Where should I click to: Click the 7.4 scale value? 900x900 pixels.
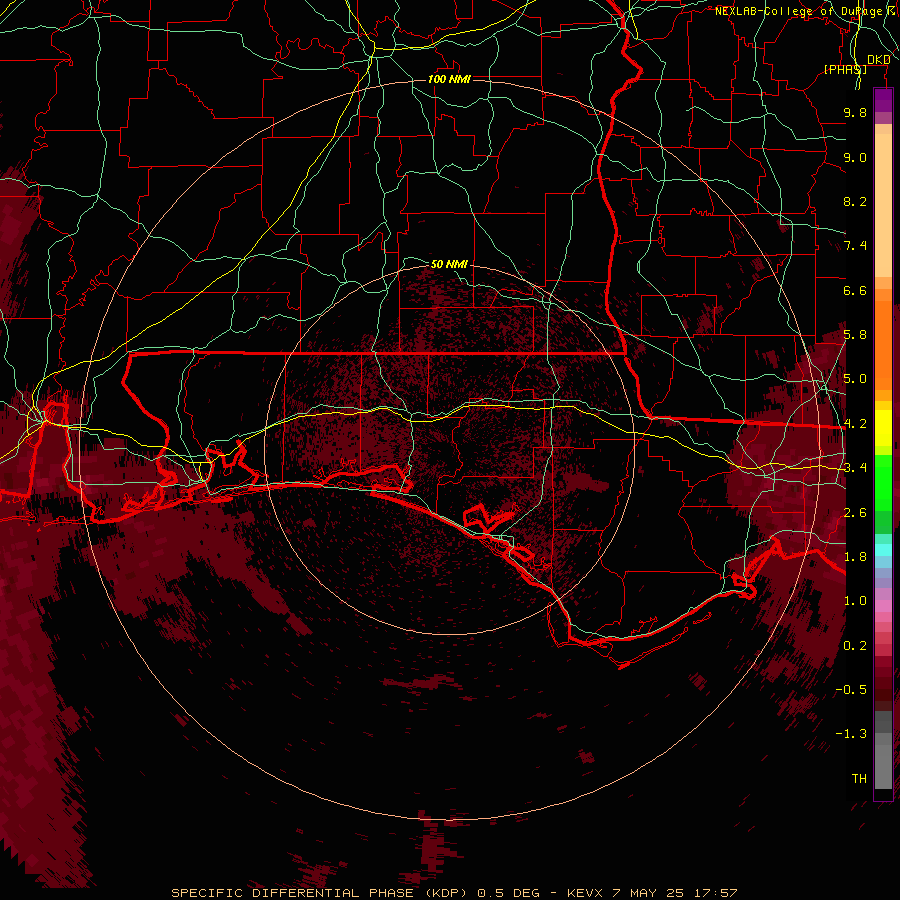855,246
